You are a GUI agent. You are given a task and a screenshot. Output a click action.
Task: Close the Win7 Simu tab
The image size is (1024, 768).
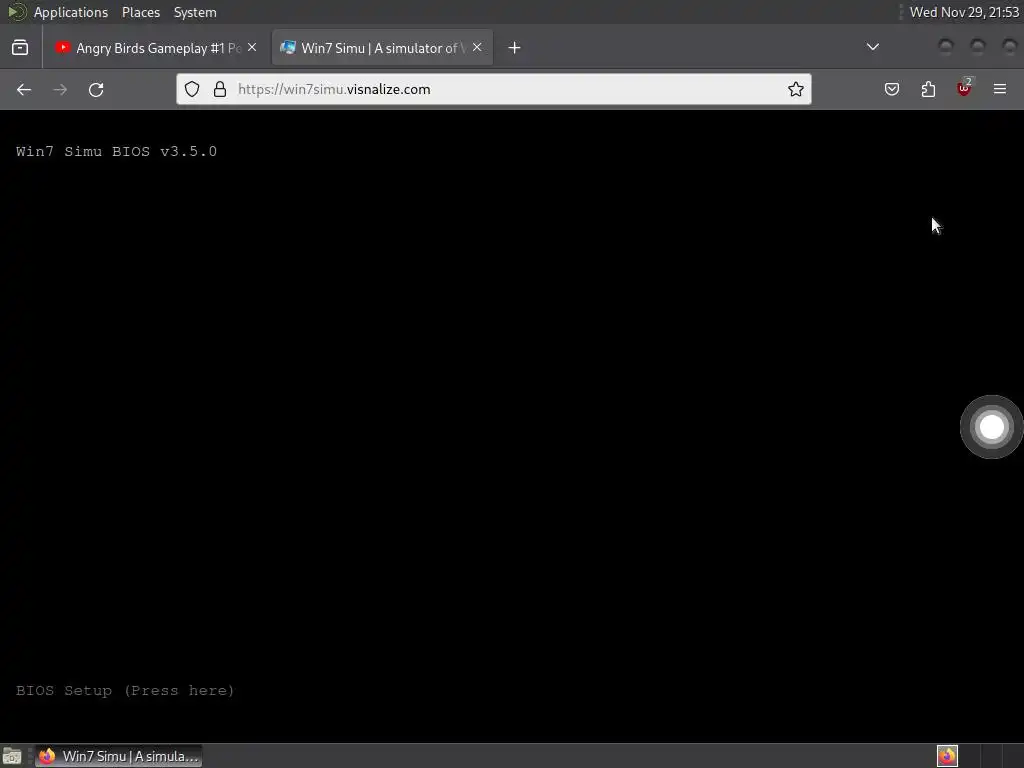tap(477, 47)
